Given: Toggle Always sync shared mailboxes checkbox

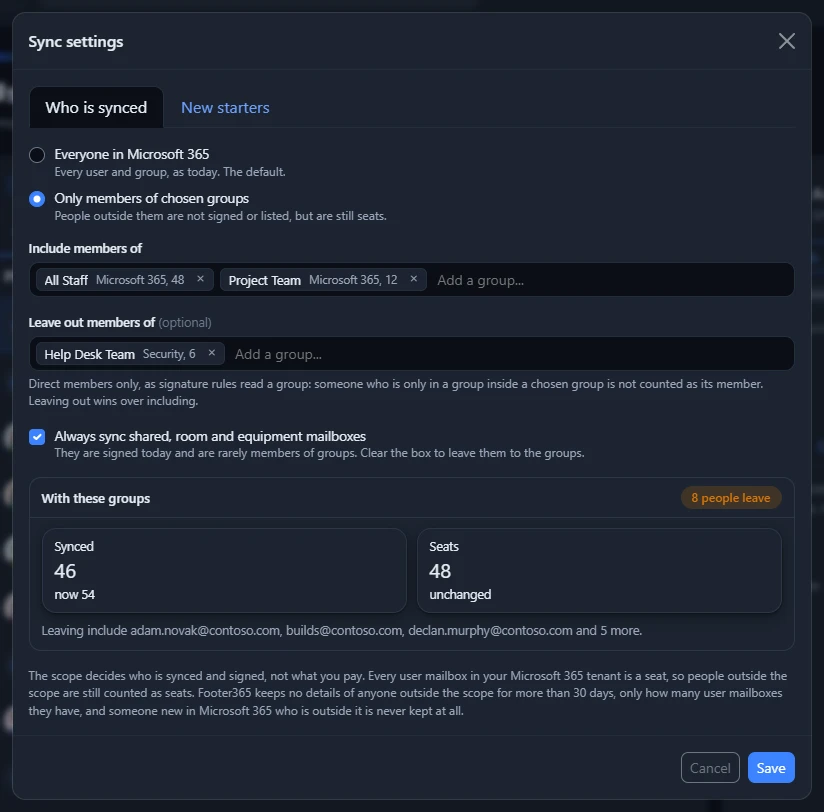Looking at the screenshot, I should pyautogui.click(x=37, y=437).
